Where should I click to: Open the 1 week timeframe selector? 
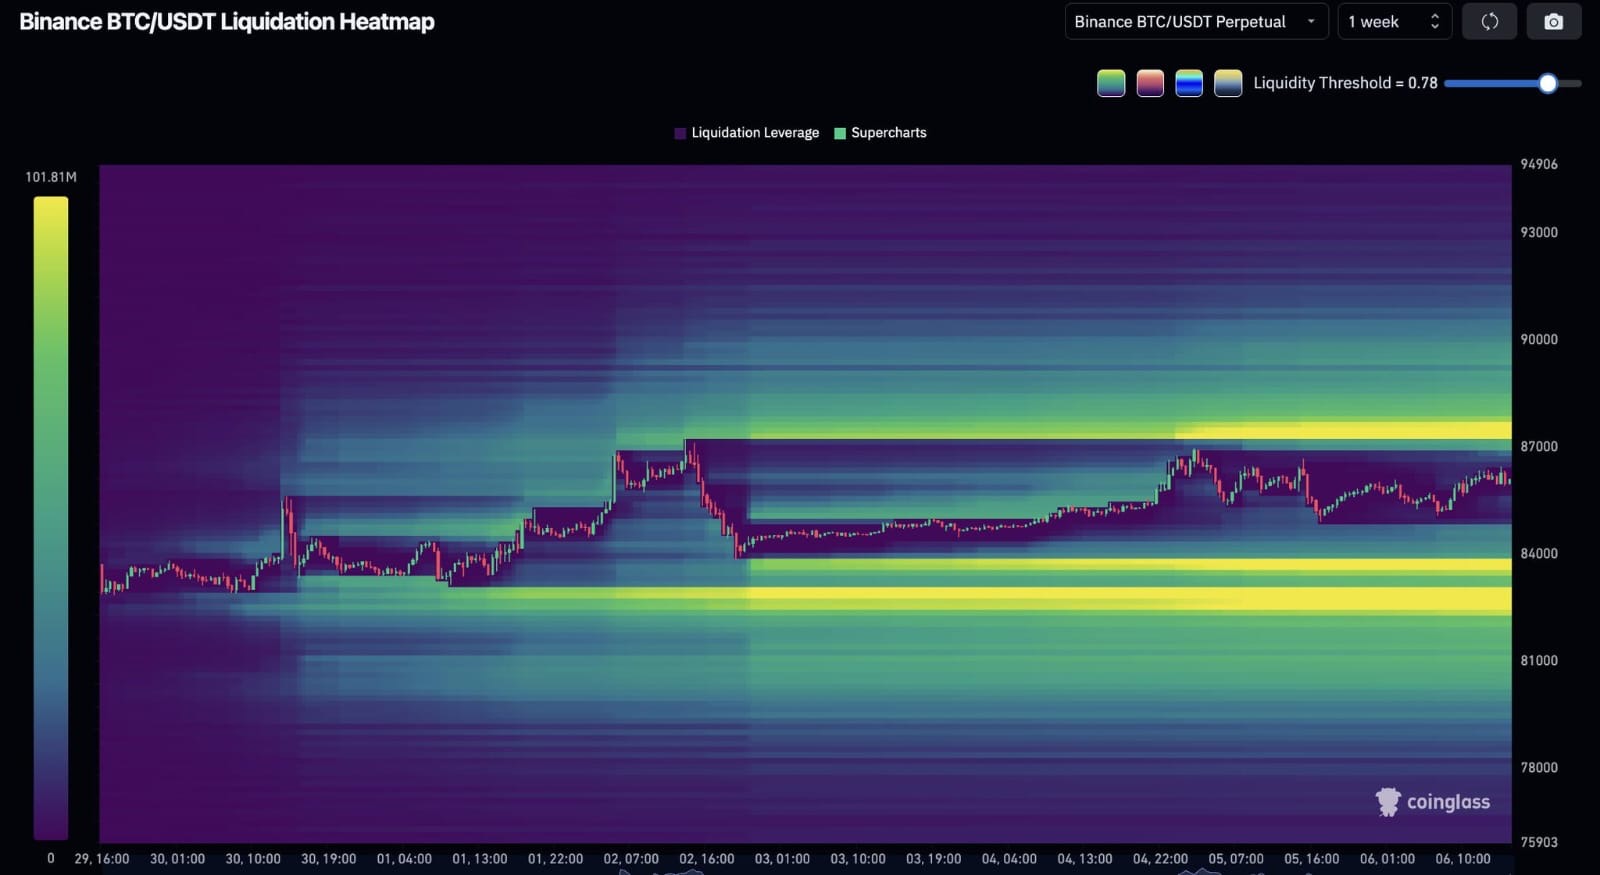click(x=1394, y=22)
